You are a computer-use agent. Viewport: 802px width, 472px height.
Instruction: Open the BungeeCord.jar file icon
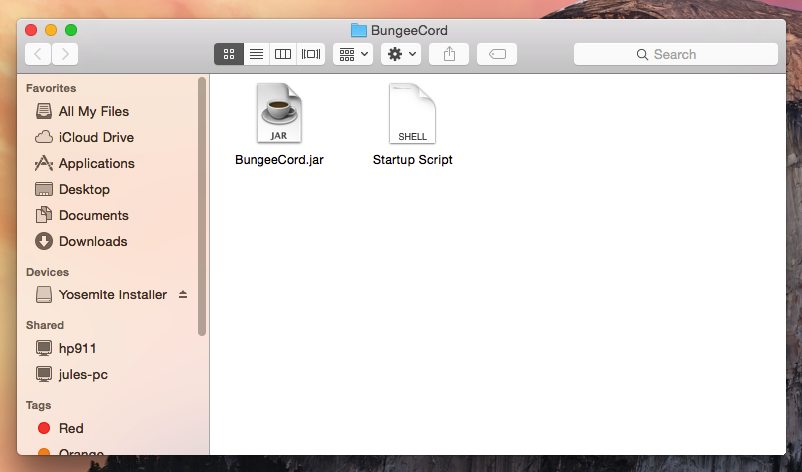tap(279, 114)
